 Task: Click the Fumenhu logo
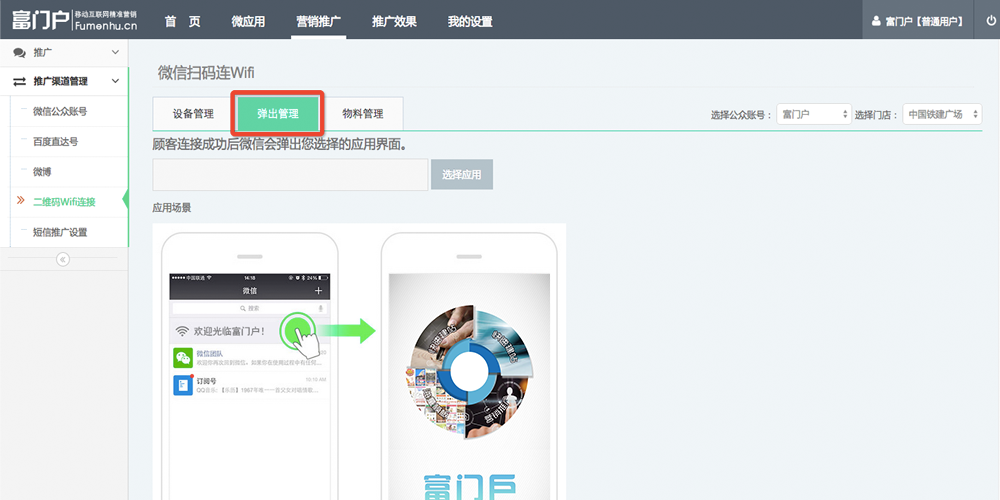pos(74,20)
